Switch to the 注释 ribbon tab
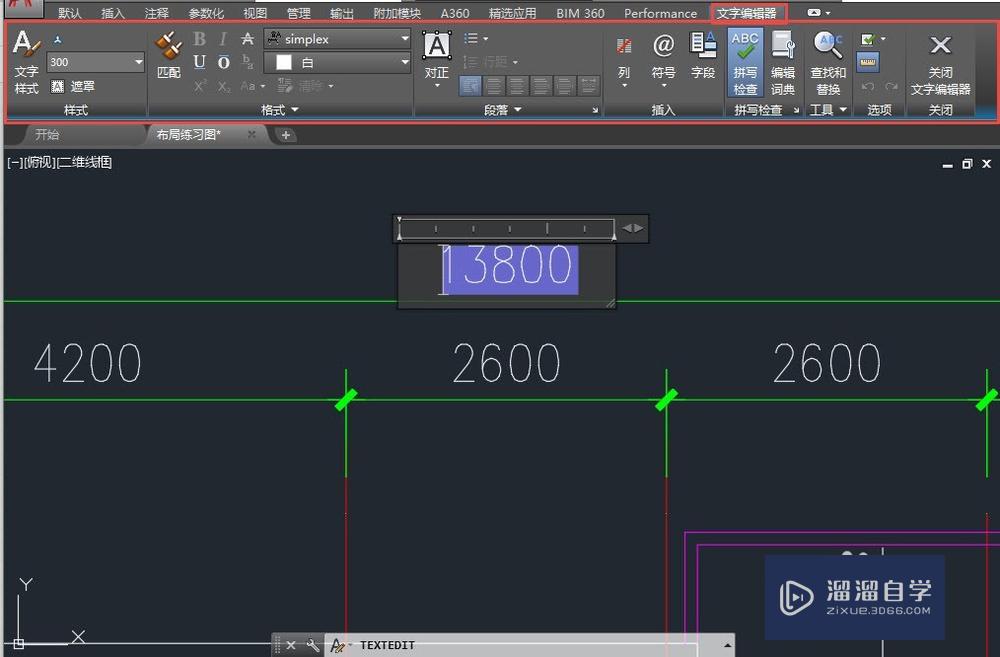 [x=156, y=13]
